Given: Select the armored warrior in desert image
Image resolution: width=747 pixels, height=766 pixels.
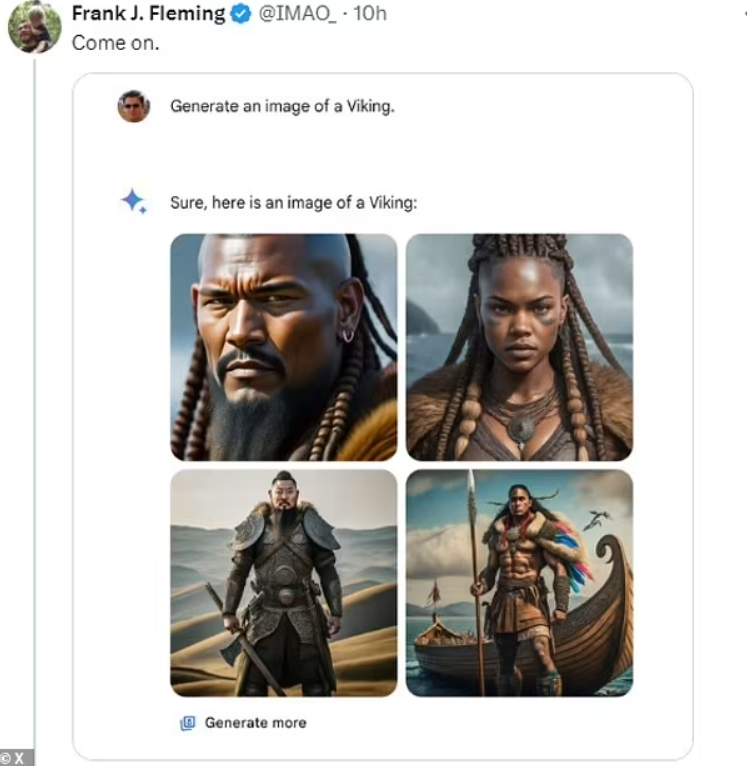Looking at the screenshot, I should 283,583.
